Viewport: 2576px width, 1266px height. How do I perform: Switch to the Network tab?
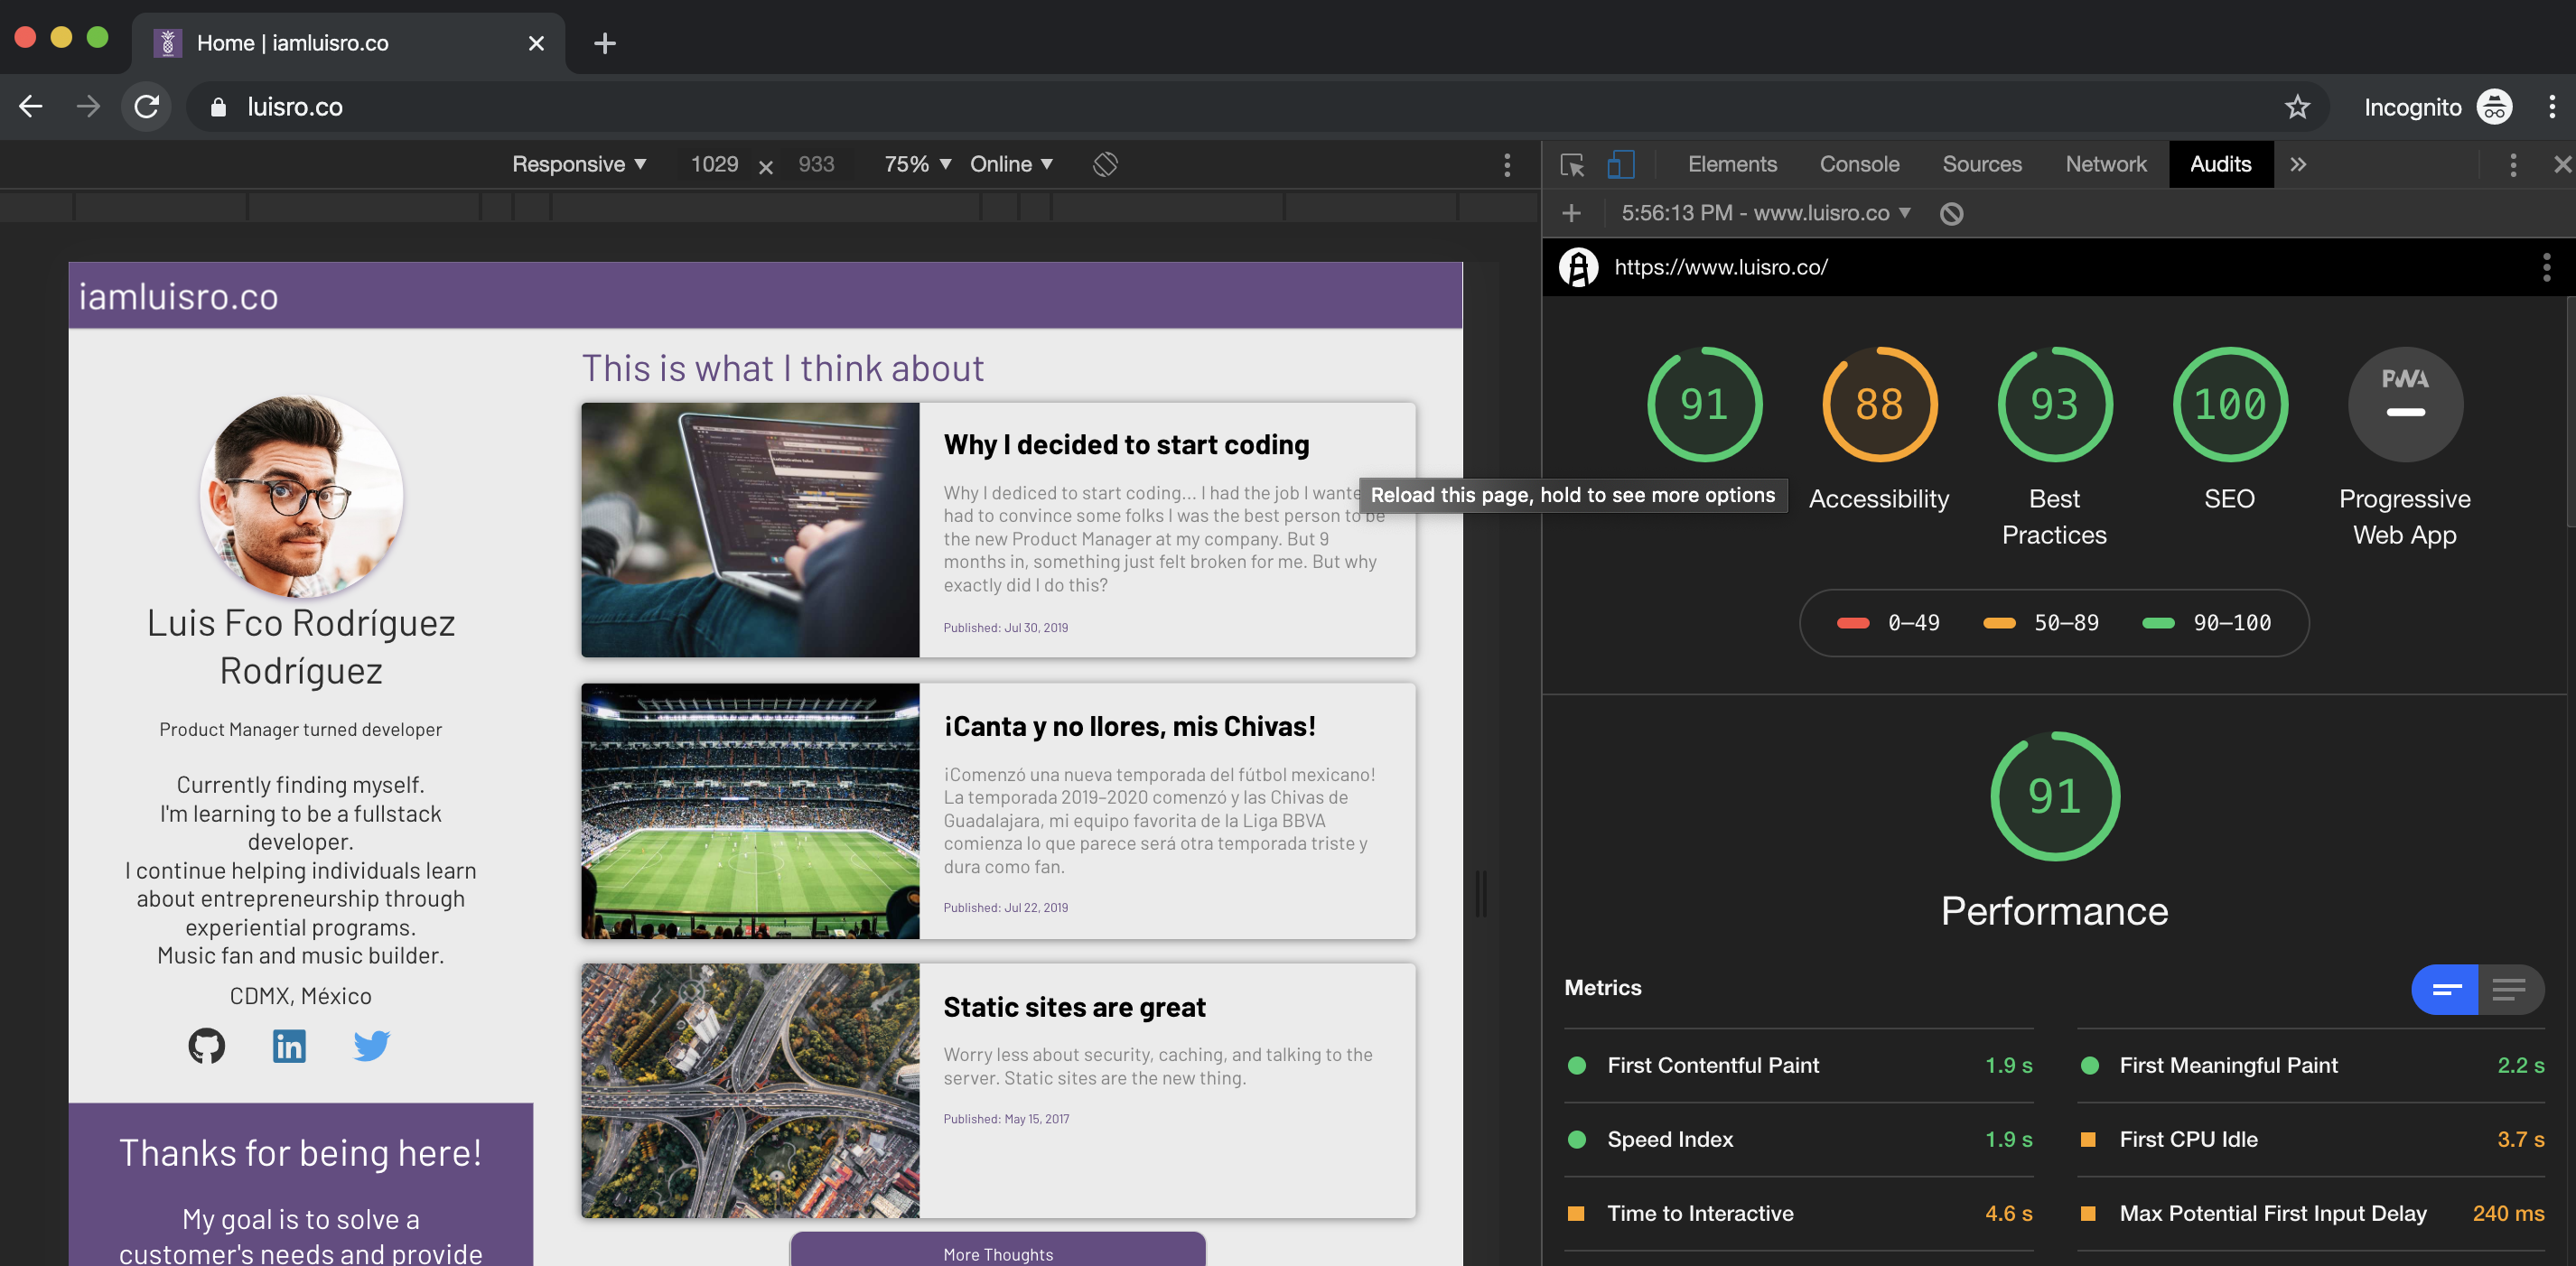pyautogui.click(x=2106, y=164)
